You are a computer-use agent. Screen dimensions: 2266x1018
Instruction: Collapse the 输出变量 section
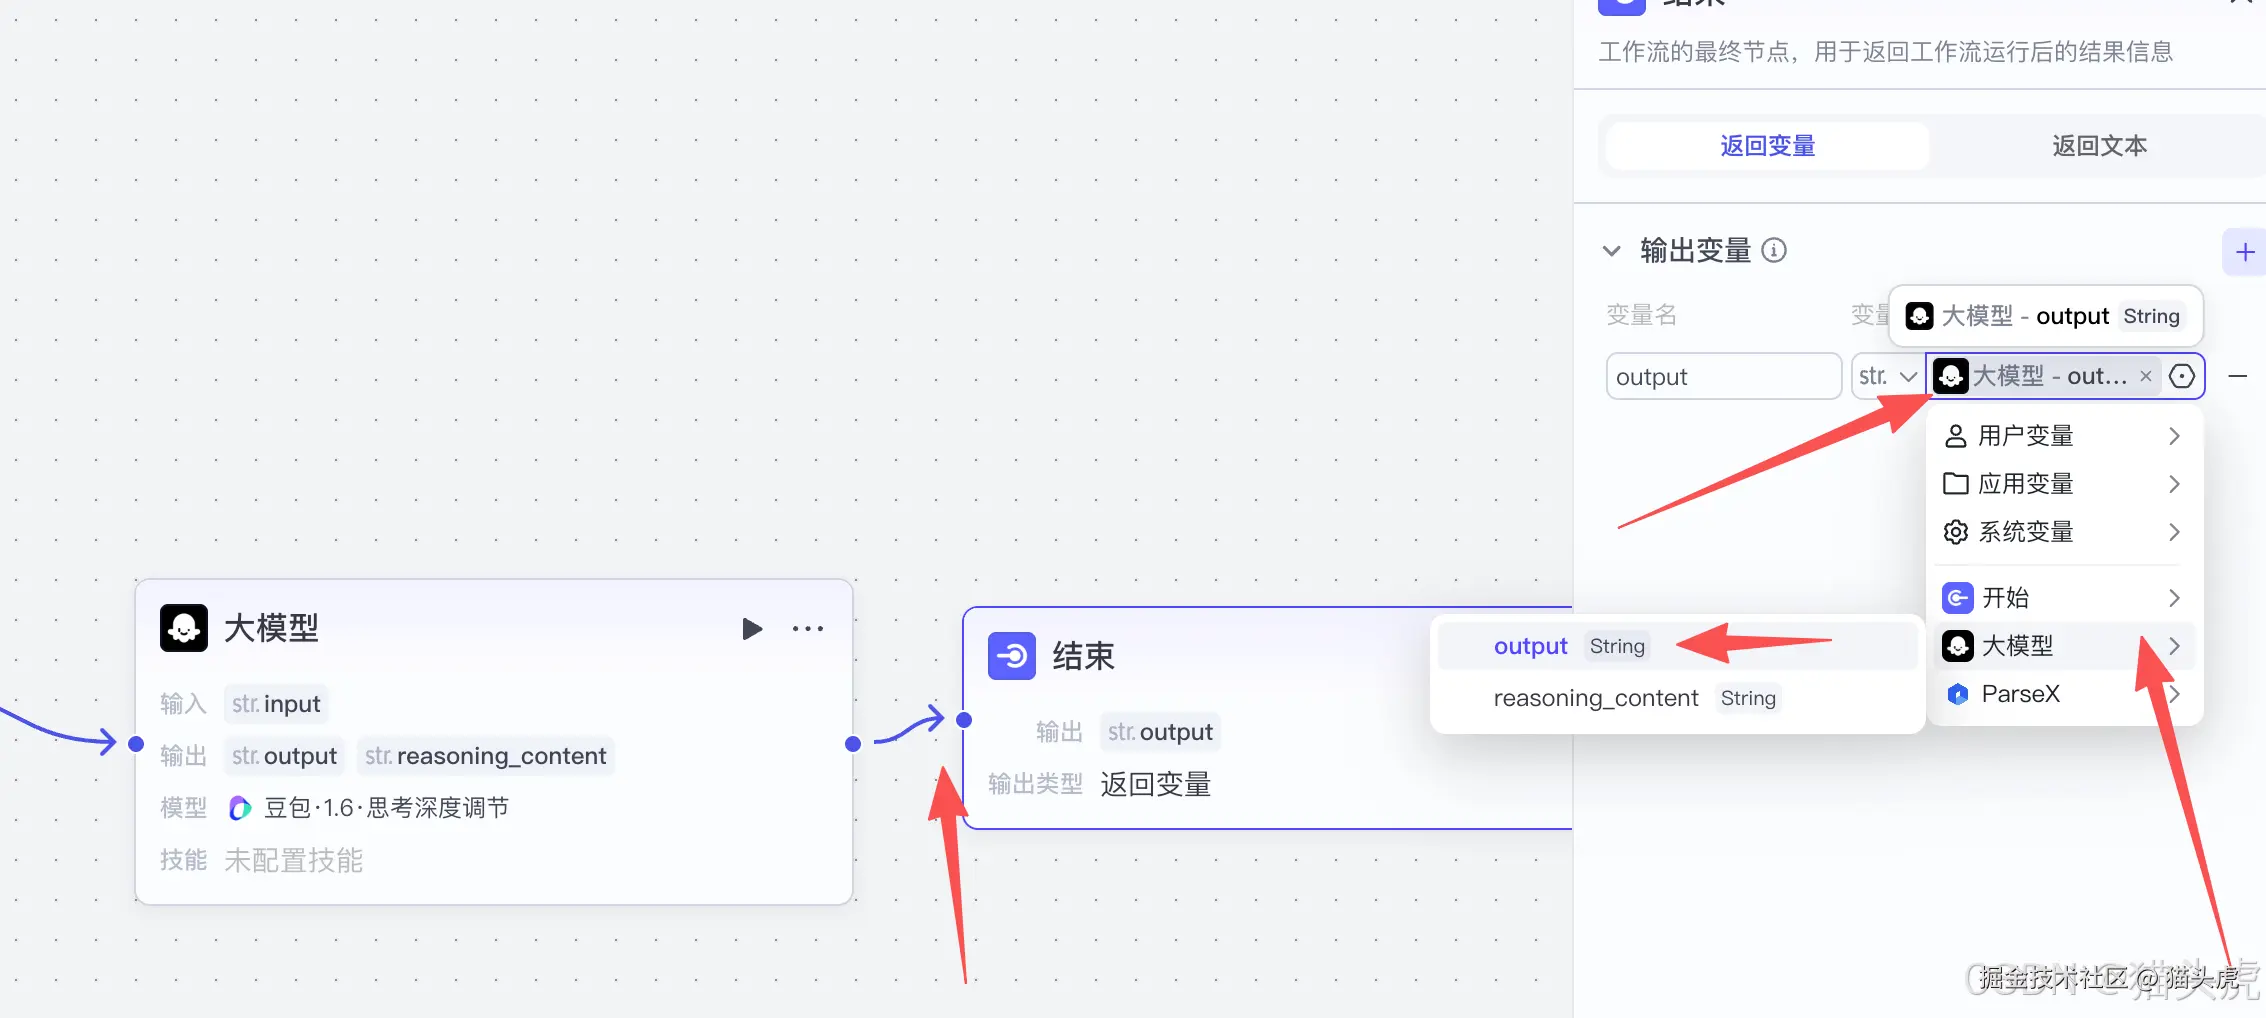[1611, 251]
